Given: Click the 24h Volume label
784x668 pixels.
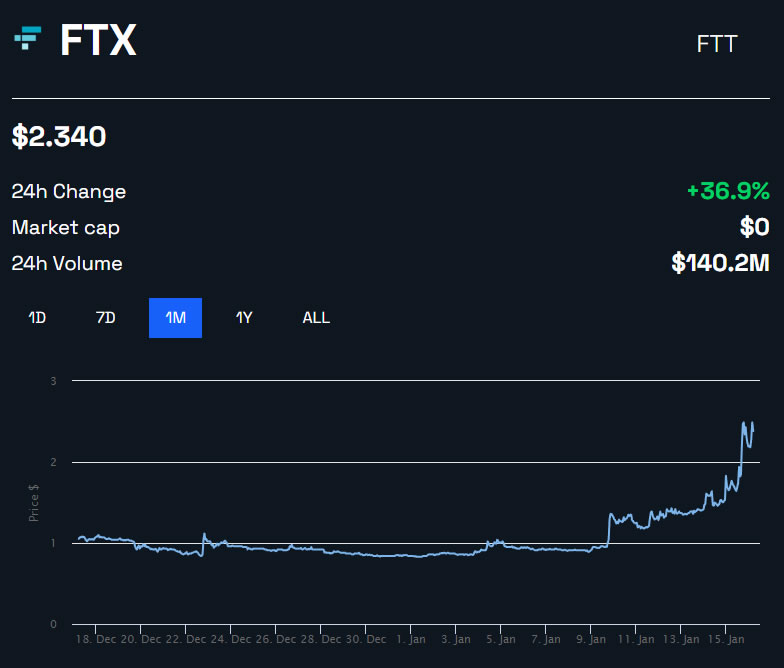Looking at the screenshot, I should click(x=67, y=263).
